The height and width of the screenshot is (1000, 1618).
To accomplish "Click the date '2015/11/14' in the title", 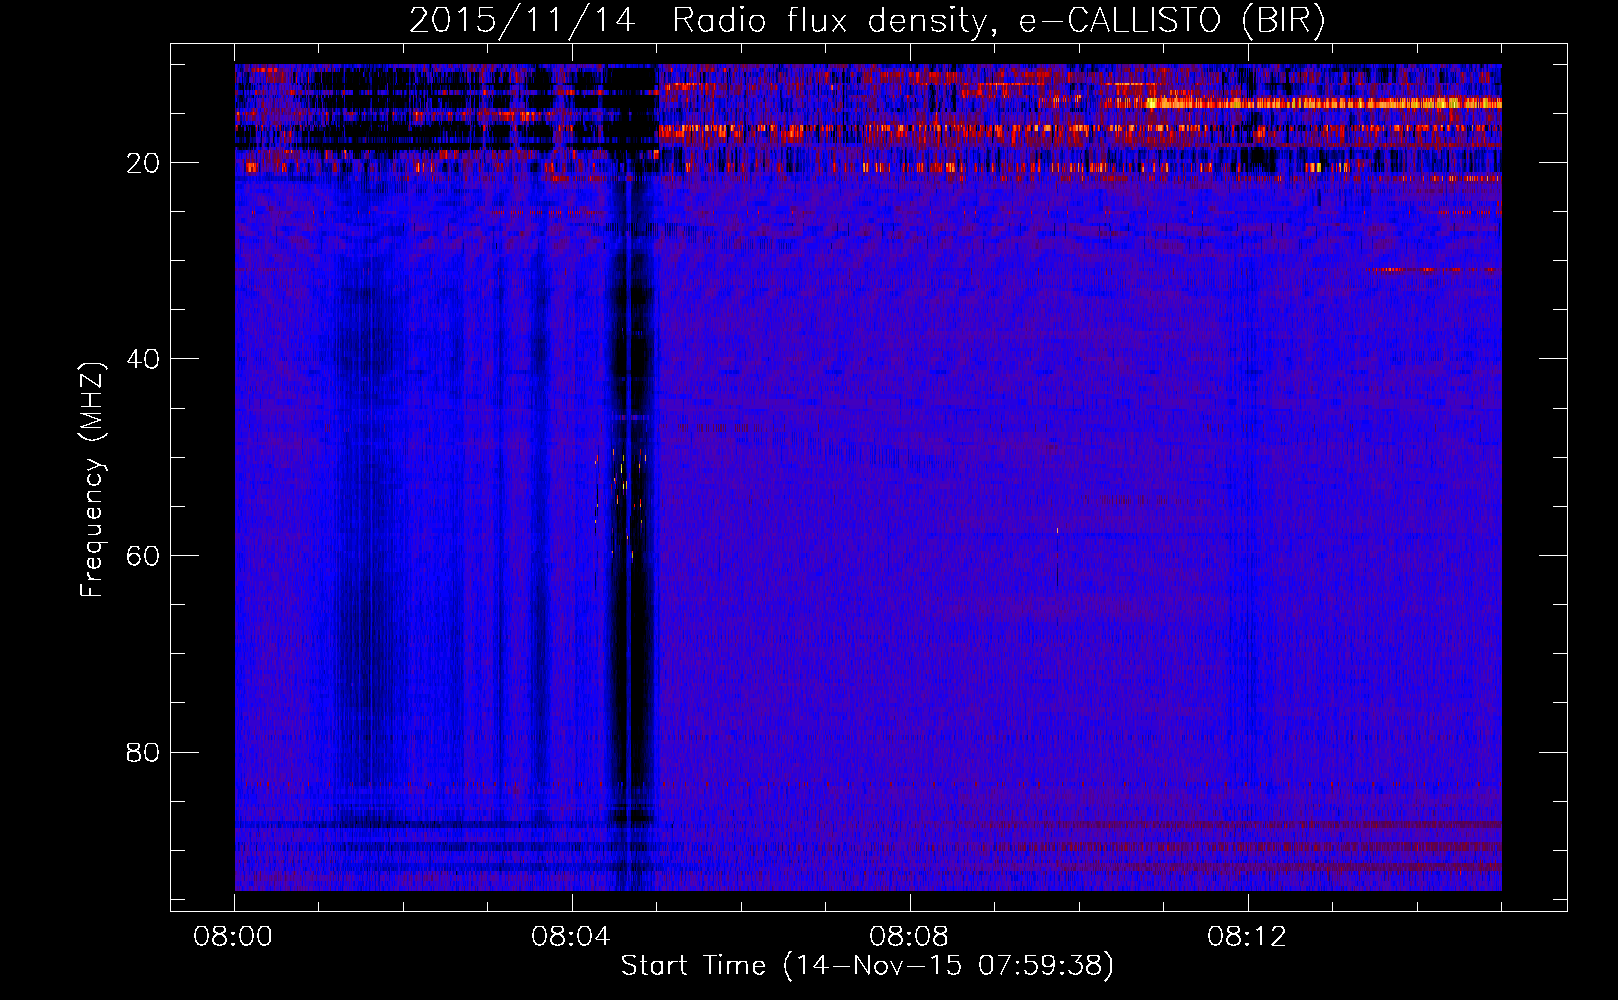I will point(522,21).
